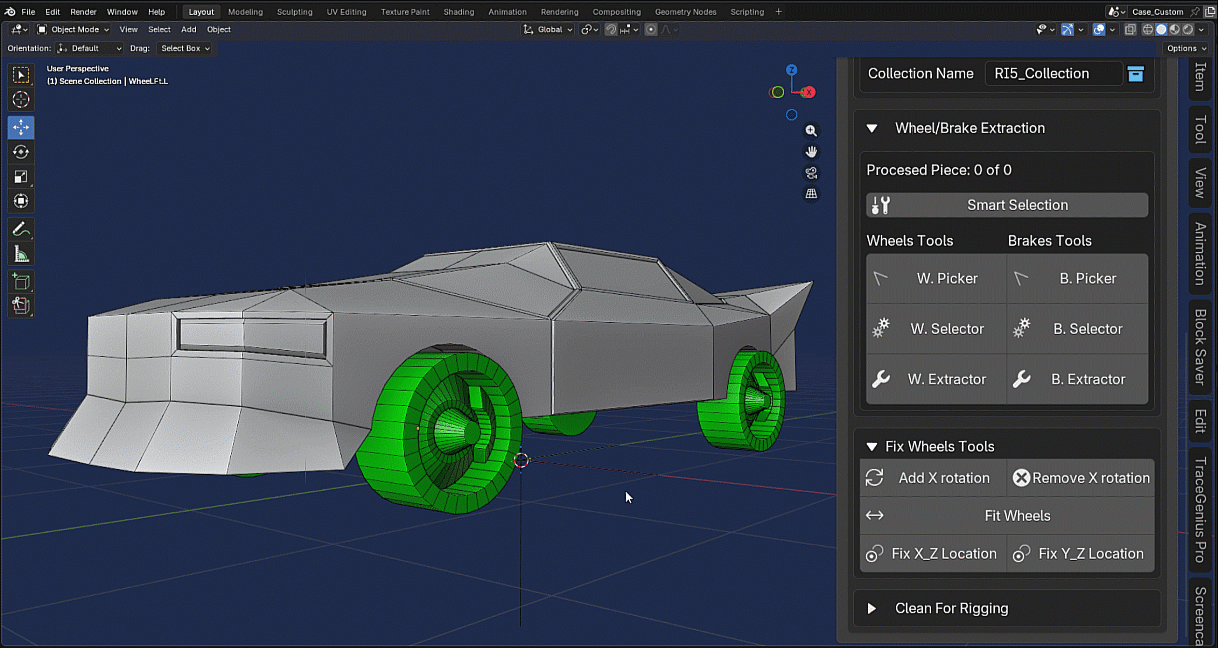The image size is (1218, 648).
Task: Select the Measure tool
Action: coord(21,255)
